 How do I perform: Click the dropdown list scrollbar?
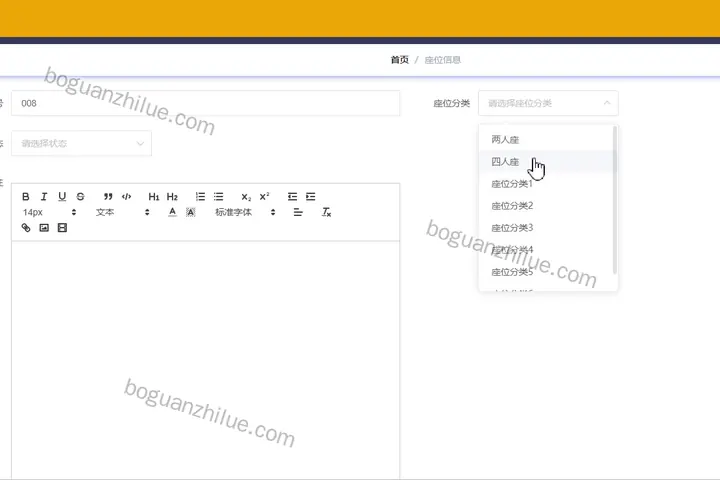coord(615,200)
